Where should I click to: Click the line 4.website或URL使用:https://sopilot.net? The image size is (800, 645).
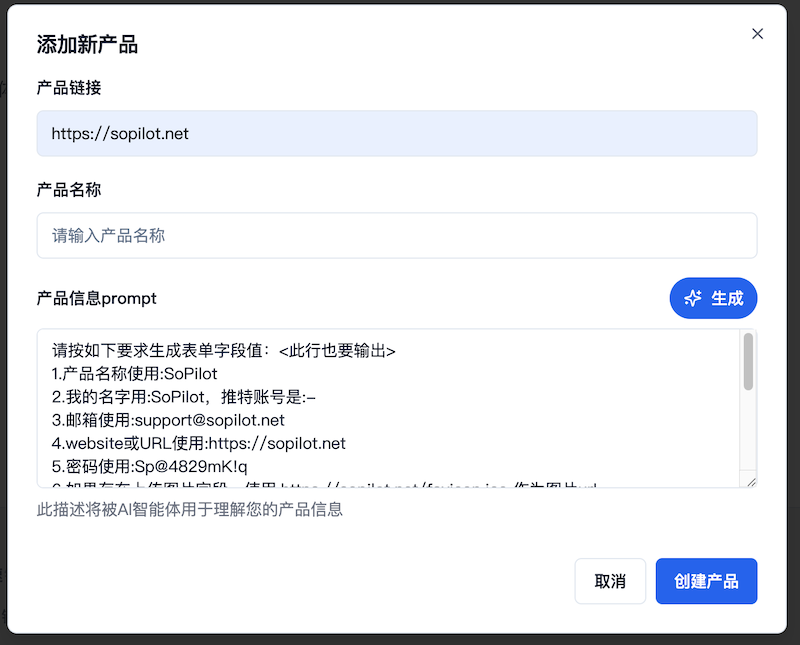click(x=198, y=443)
